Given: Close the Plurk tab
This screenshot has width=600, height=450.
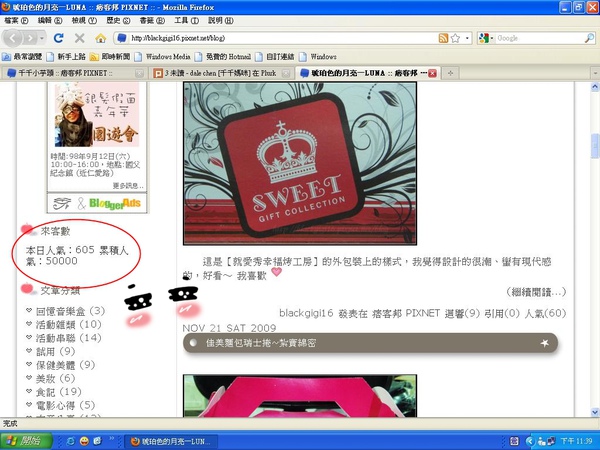Looking at the screenshot, I should point(285,73).
